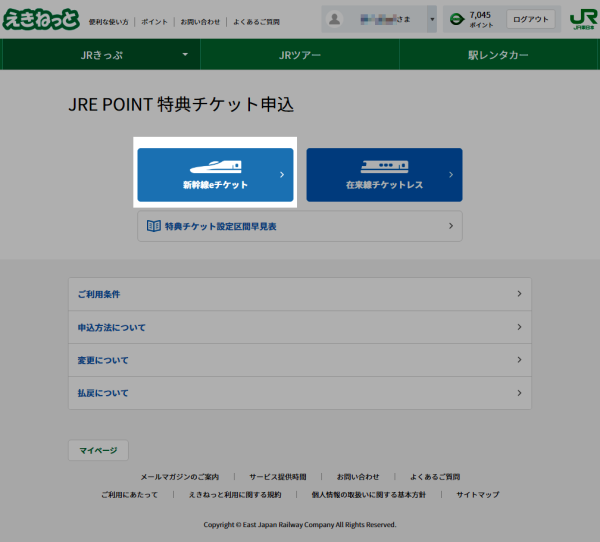600x542 pixels.
Task: Click the JRE POINT green emblem icon
Action: click(457, 19)
